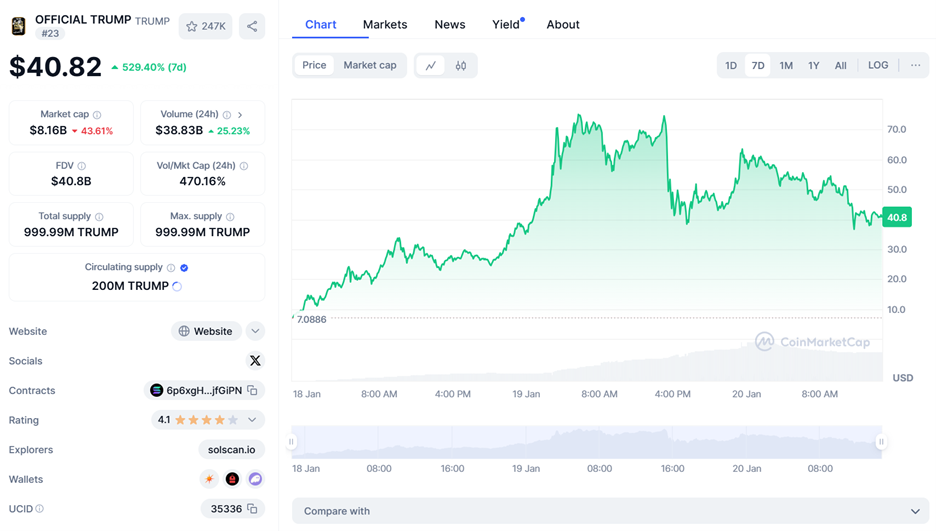Viewport: 936px width, 531px height.
Task: Click the OFFICIAL TRUMP coin logo
Action: coord(19,26)
